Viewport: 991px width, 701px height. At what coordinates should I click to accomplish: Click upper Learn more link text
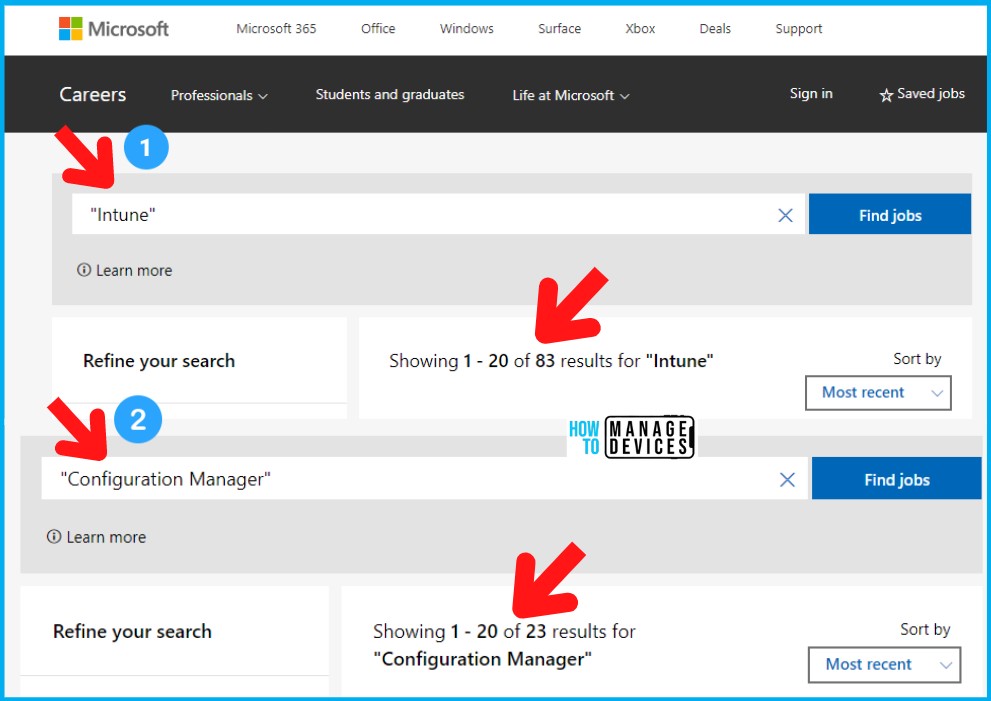134,271
